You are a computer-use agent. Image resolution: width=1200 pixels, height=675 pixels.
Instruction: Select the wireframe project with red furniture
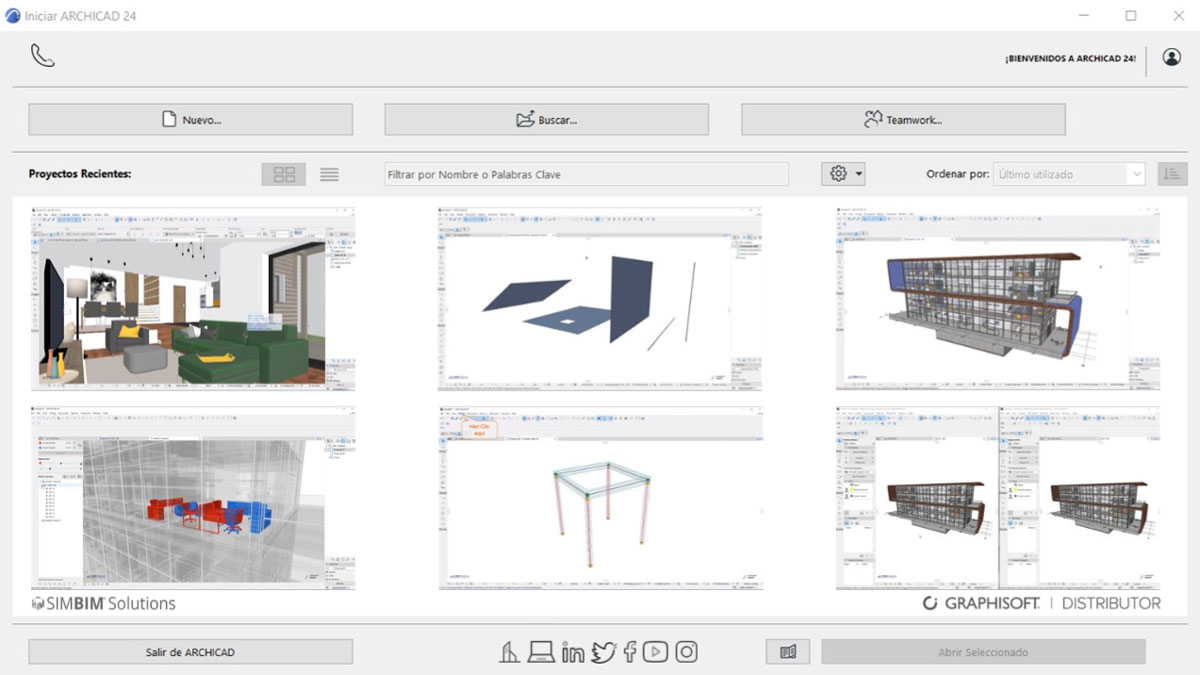[193, 498]
